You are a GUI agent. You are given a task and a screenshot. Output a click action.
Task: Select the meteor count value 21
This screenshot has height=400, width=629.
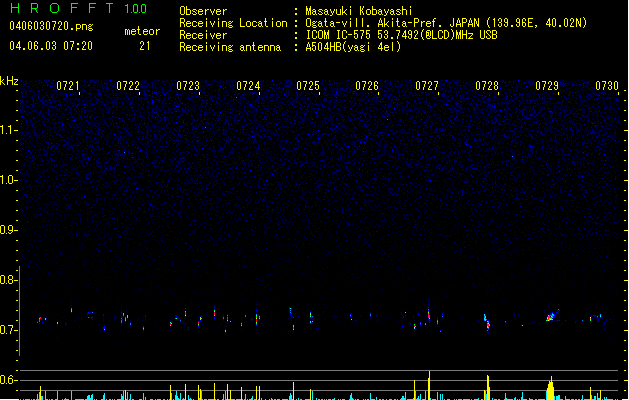point(145,46)
